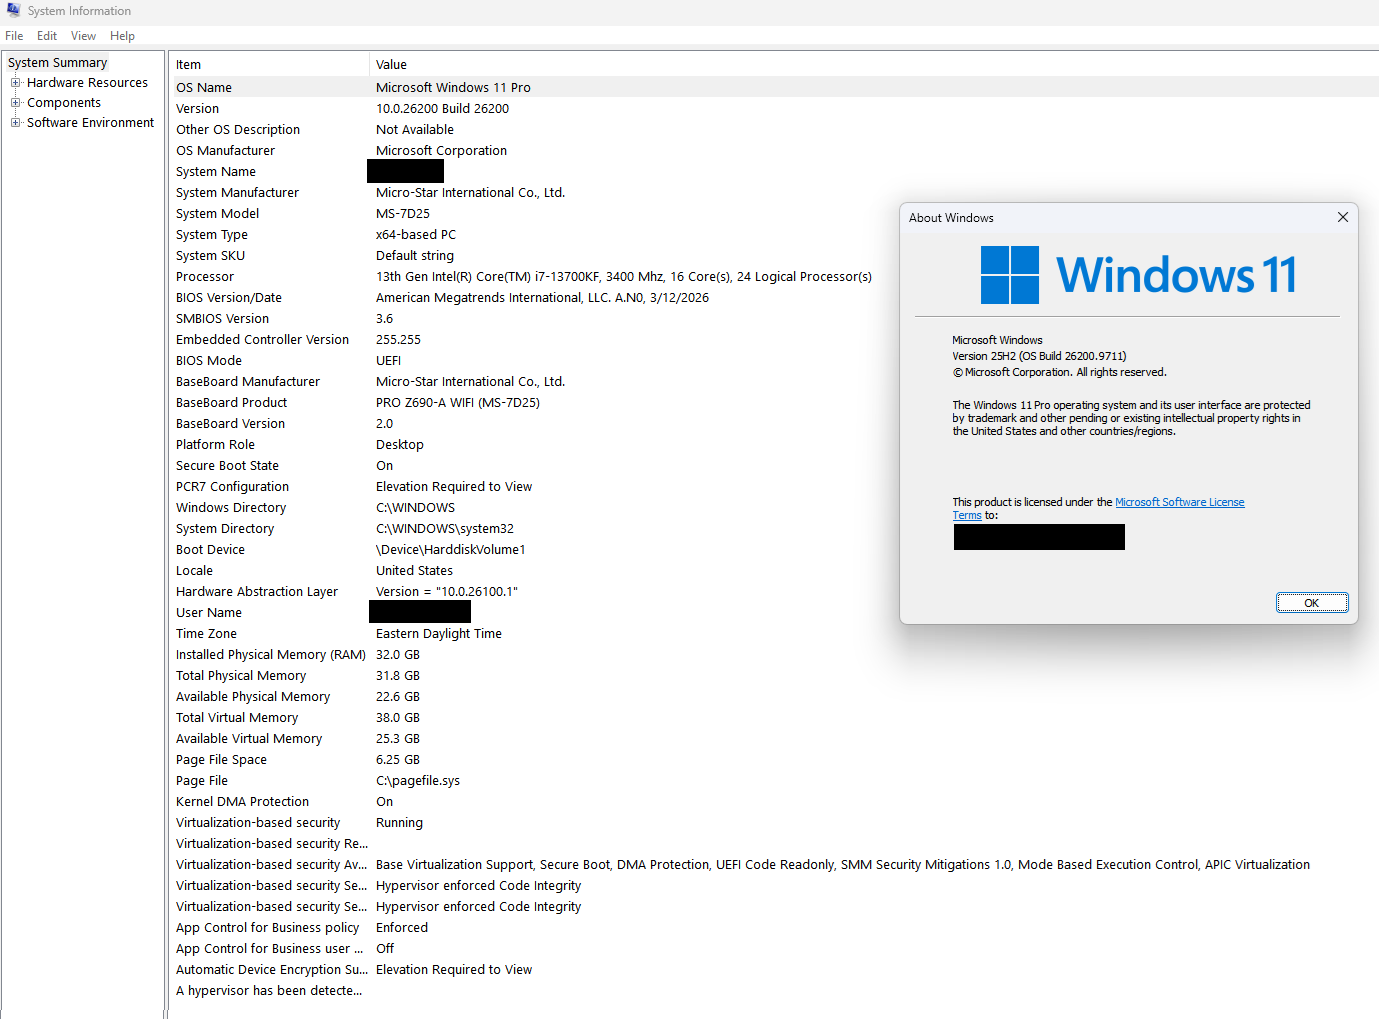Expand the Hardware Resources tree node

(x=16, y=83)
